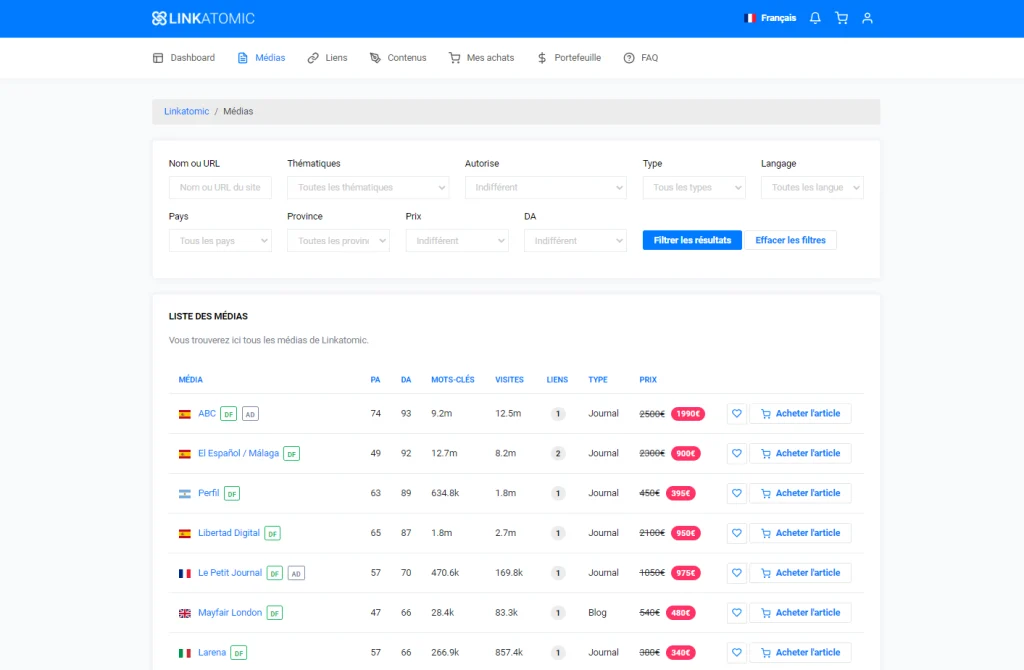
Task: Click the Linkatomic logo
Action: click(203, 18)
